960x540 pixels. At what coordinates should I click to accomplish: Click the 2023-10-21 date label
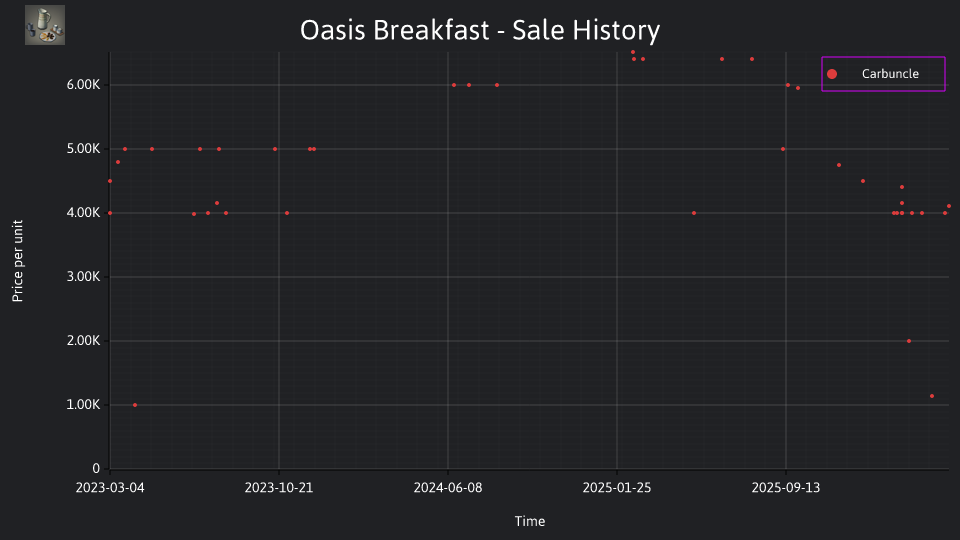[279, 488]
